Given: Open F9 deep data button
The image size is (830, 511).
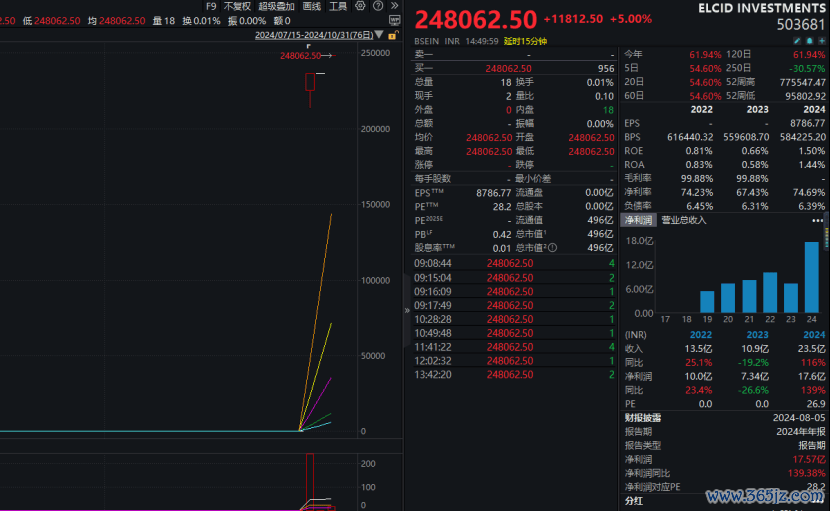Looking at the screenshot, I should pyautogui.click(x=211, y=6).
